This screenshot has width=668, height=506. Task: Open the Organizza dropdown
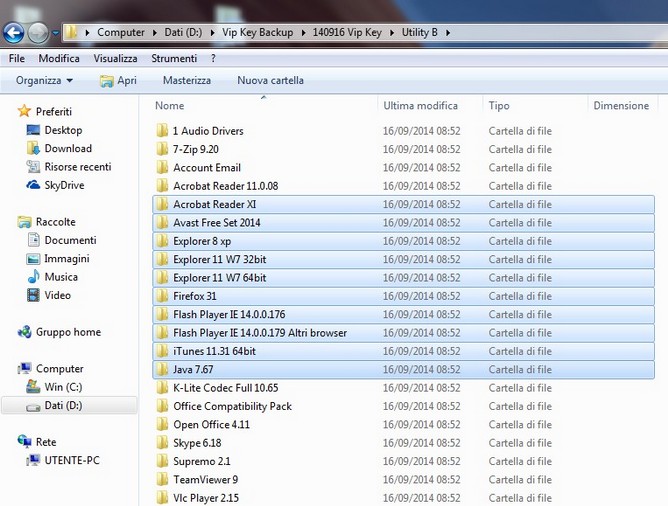pyautogui.click(x=44, y=80)
